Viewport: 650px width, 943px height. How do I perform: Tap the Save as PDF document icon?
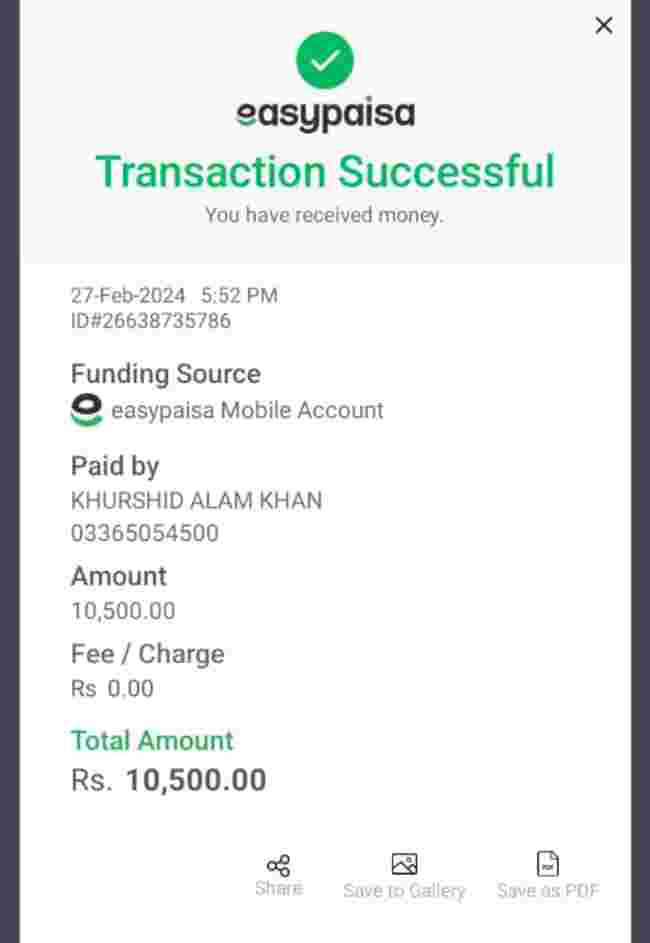[548, 865]
